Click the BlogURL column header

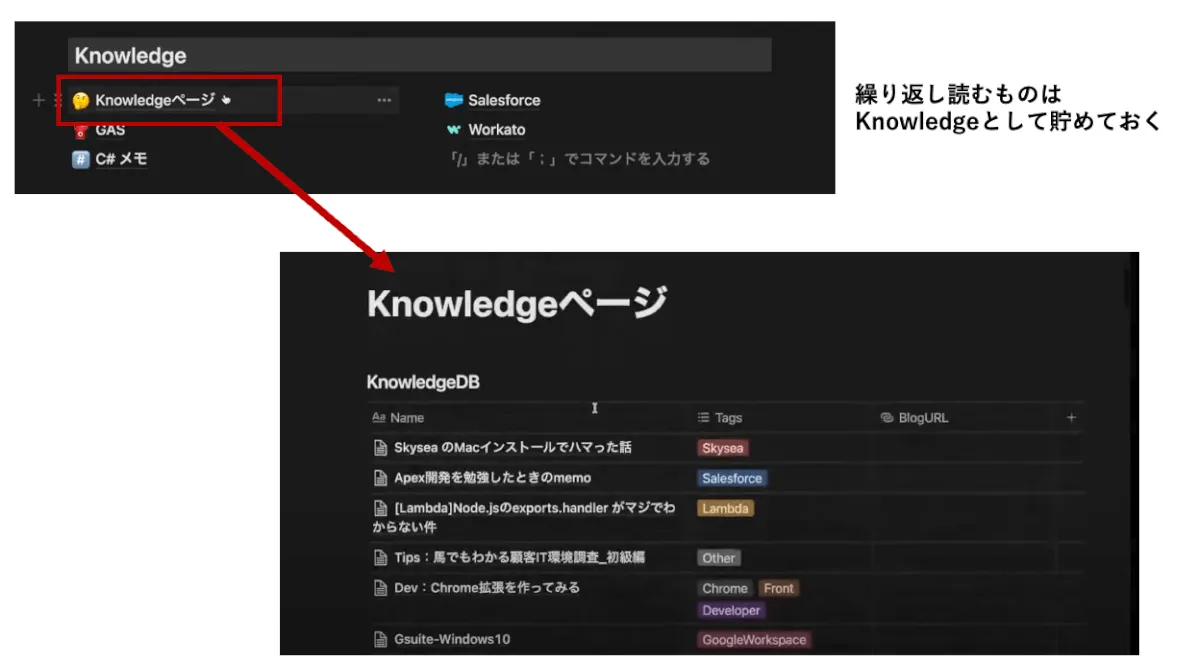(x=914, y=418)
